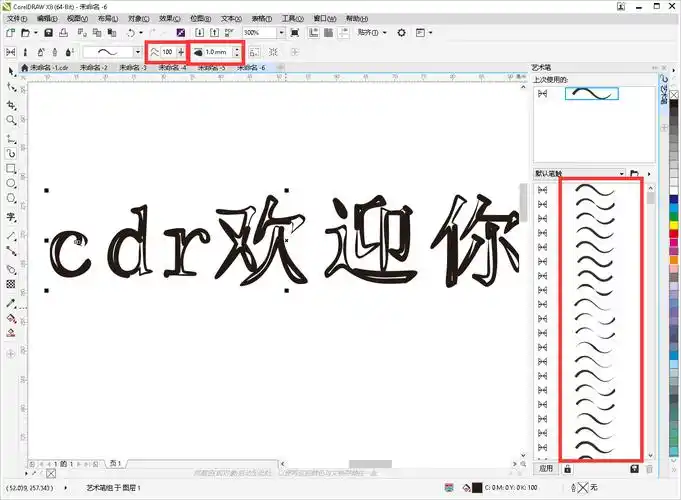Select the Drop Shadow effects tool
The width and height of the screenshot is (681, 500).
click(x=11, y=269)
